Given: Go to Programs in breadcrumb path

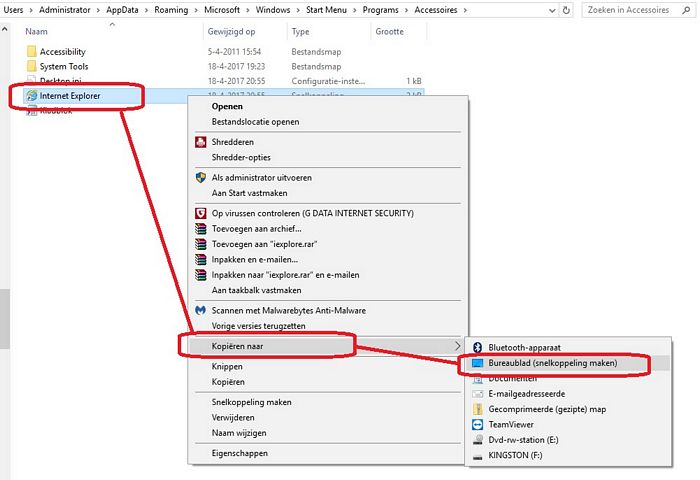Looking at the screenshot, I should click(x=380, y=10).
